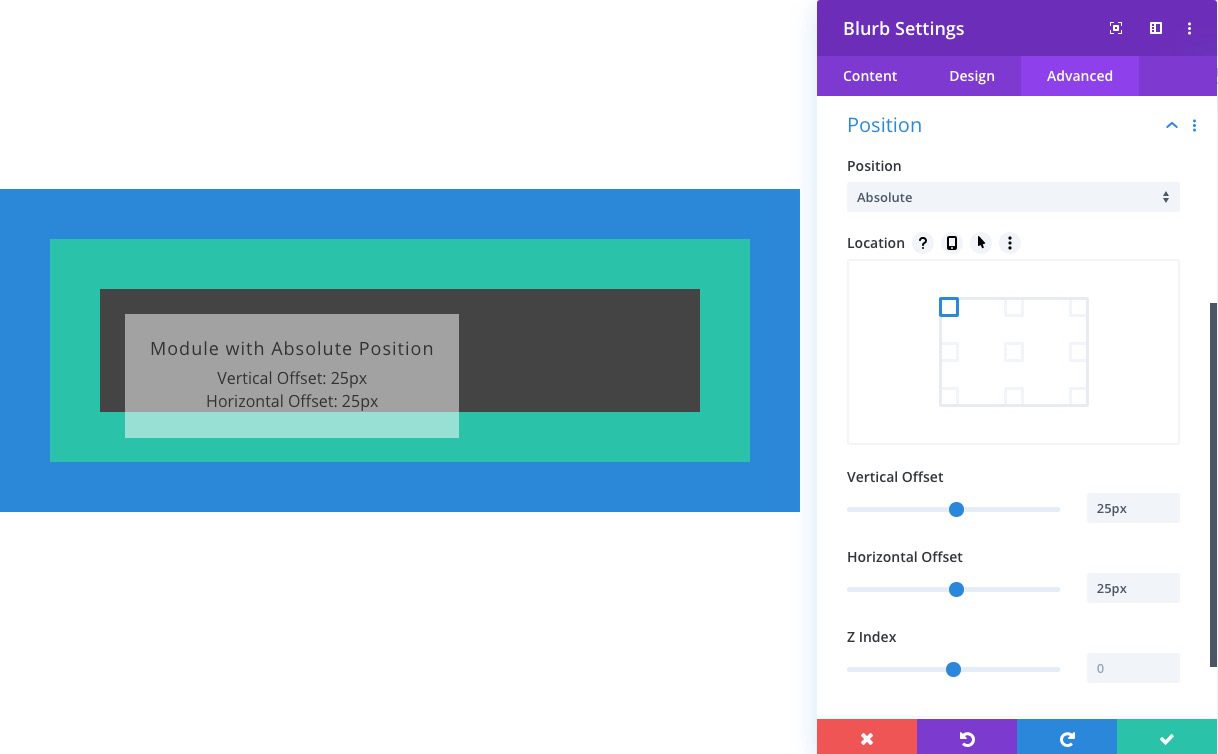The height and width of the screenshot is (754, 1218).
Task: Enable hover Location settings via cursor icon
Action: 980,243
